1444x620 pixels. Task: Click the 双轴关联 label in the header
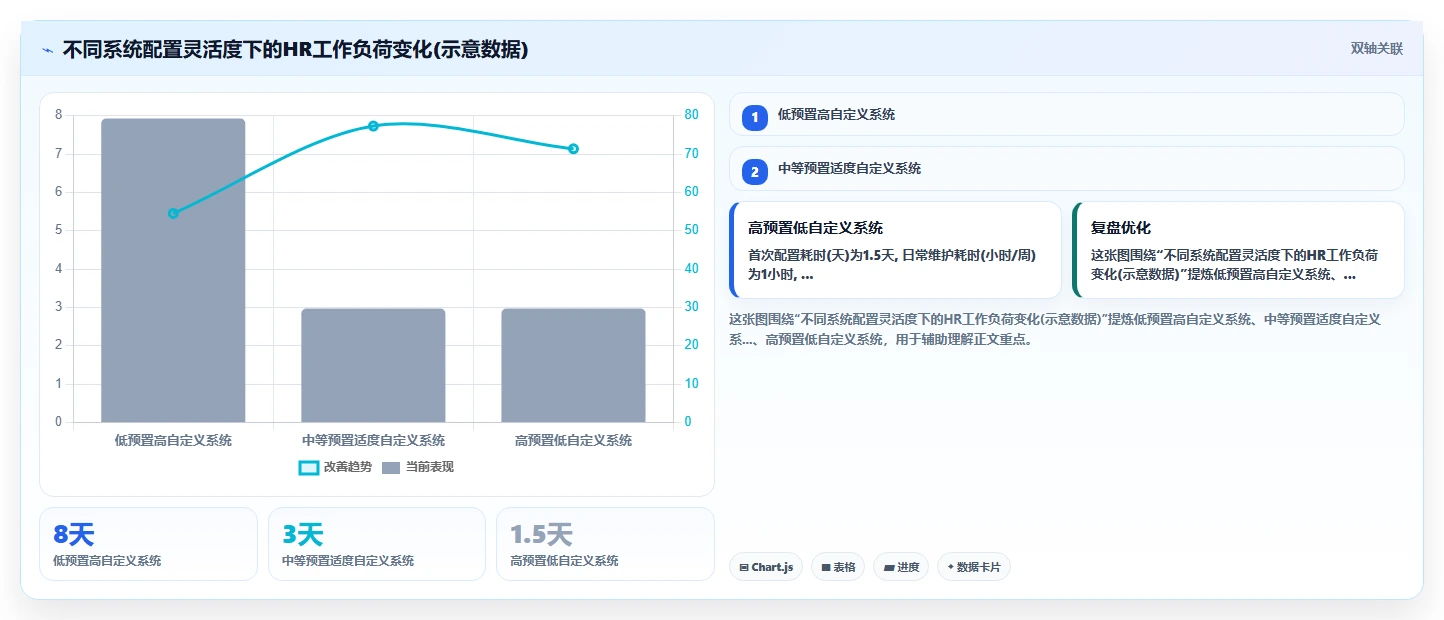[x=1377, y=48]
